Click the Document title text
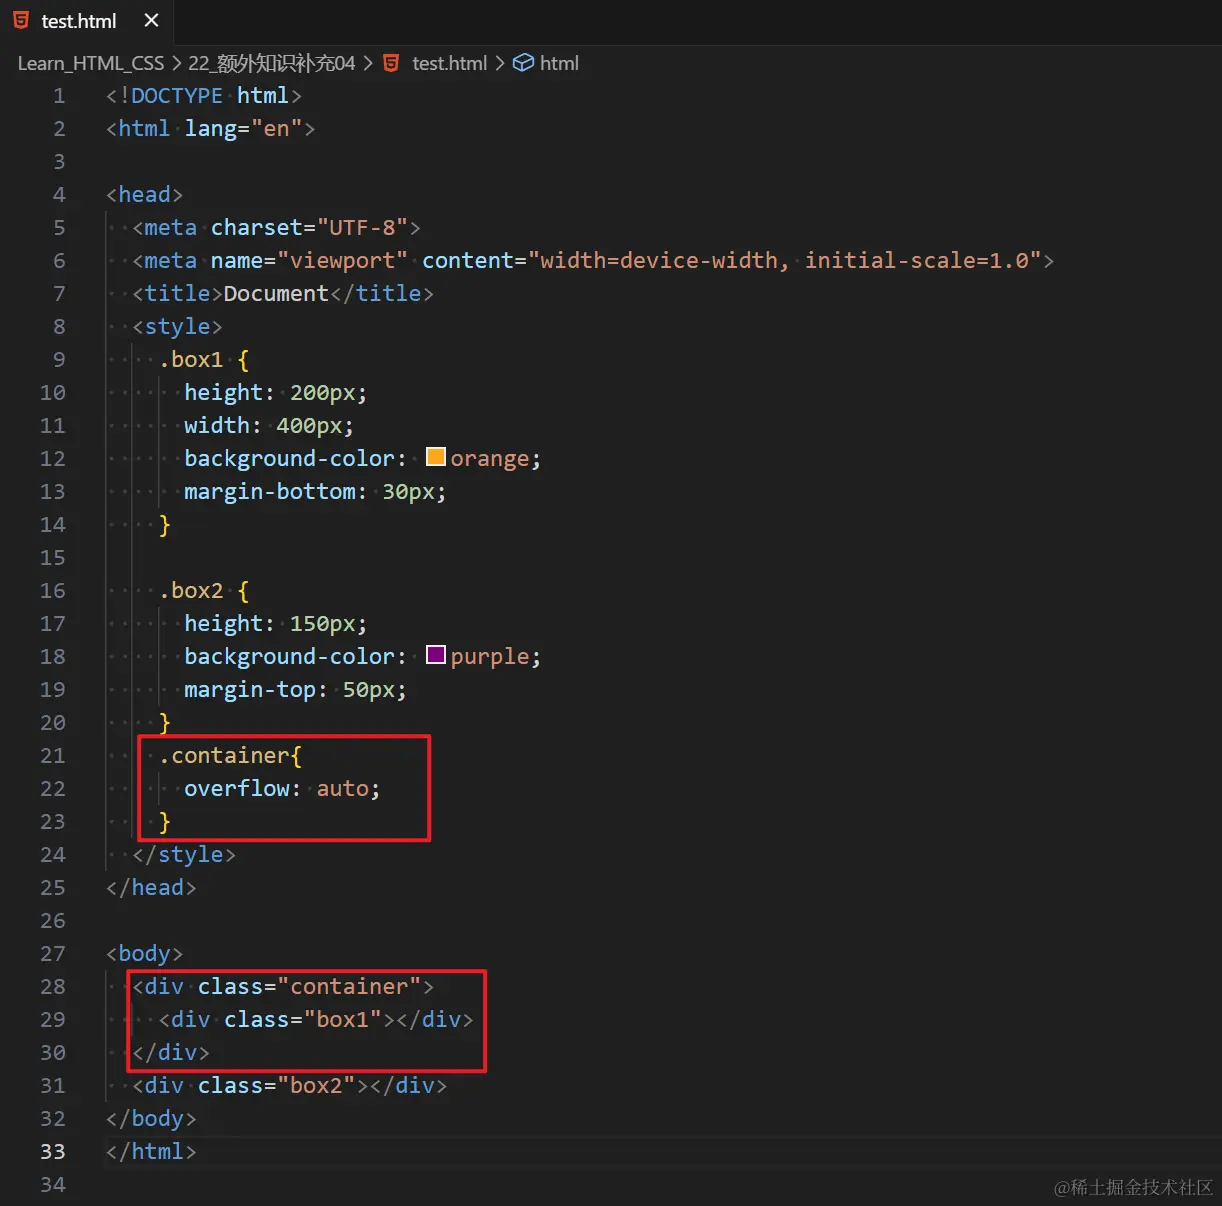 pyautogui.click(x=276, y=294)
